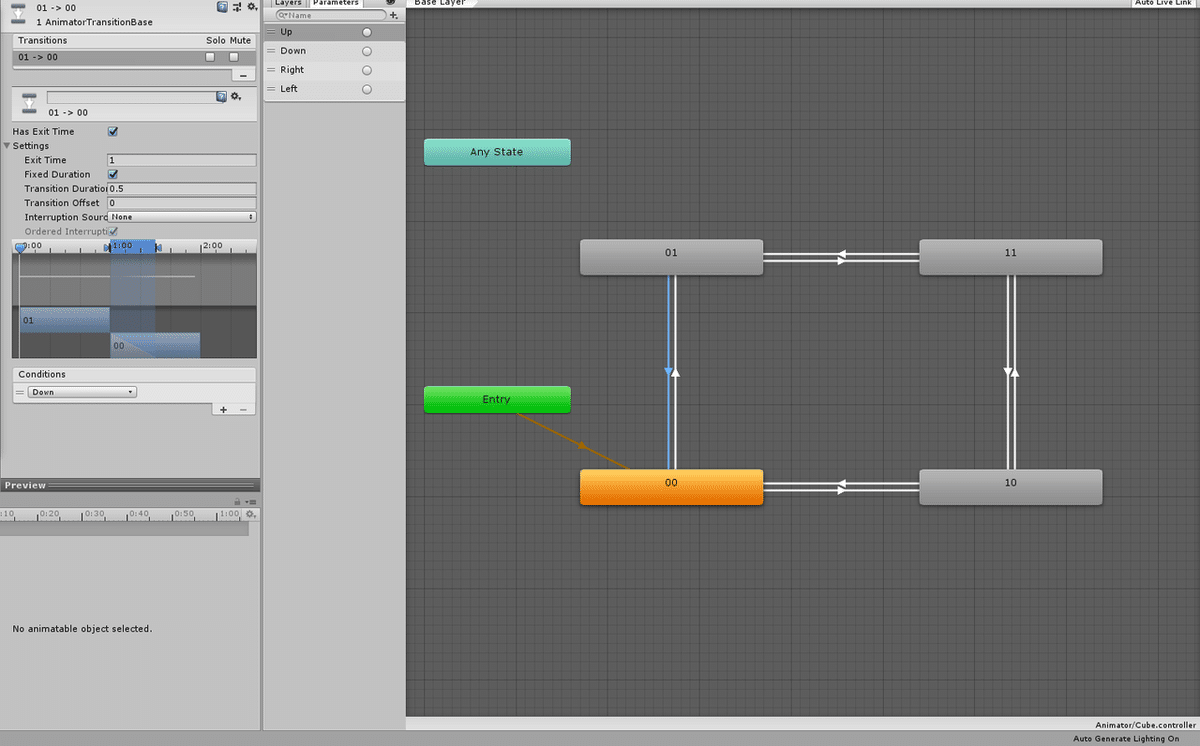This screenshot has width=1200, height=746.
Task: Click the Conditions list header
Action: point(134,374)
